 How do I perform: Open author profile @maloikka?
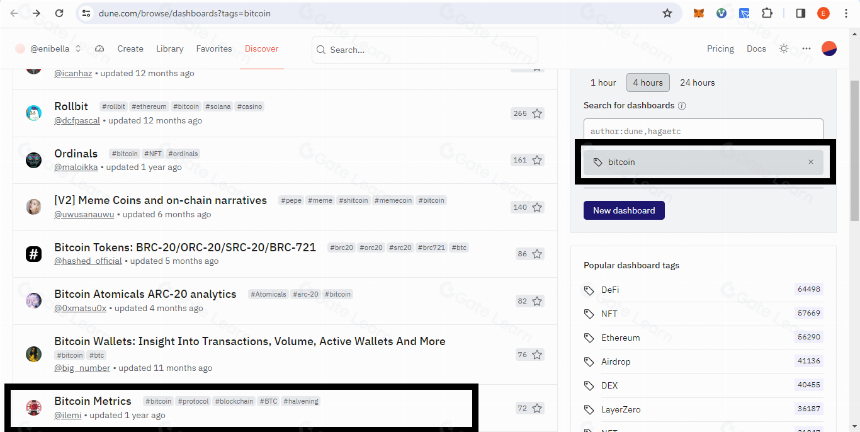point(76,167)
